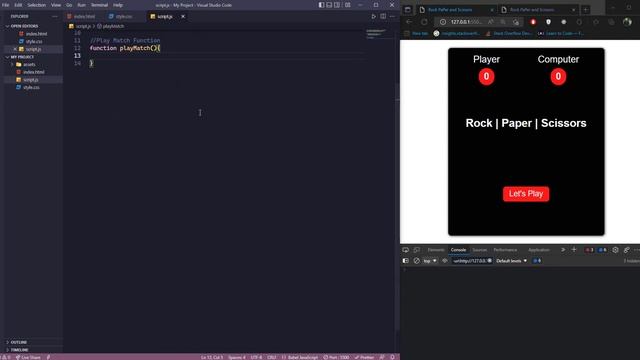
Task: Click the Port status bar item
Action: point(336,357)
